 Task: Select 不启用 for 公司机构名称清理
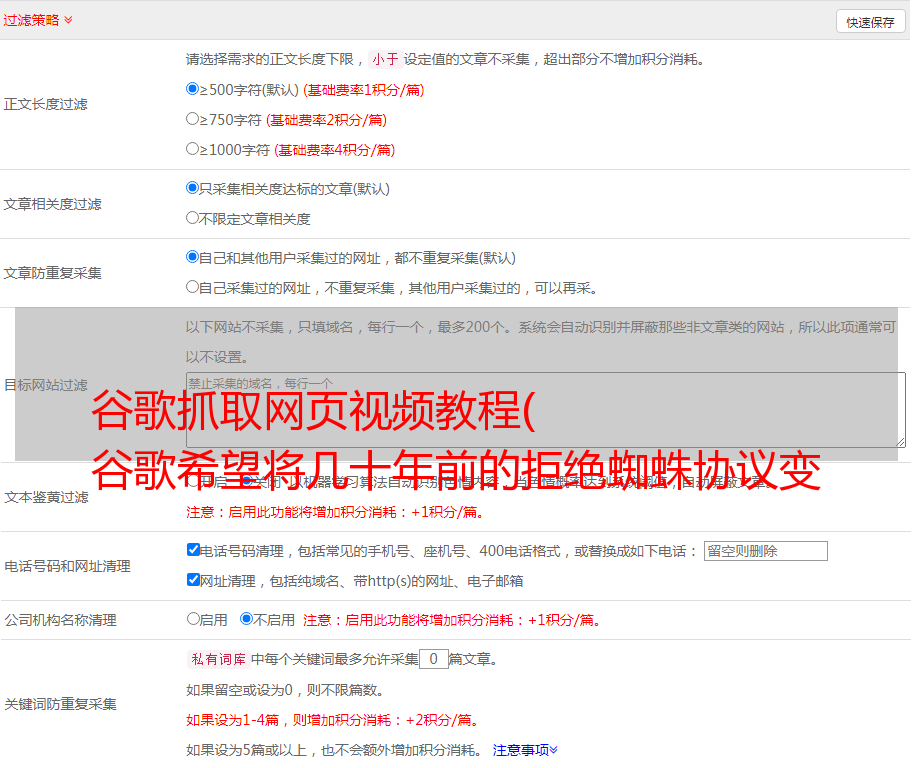(x=246, y=618)
